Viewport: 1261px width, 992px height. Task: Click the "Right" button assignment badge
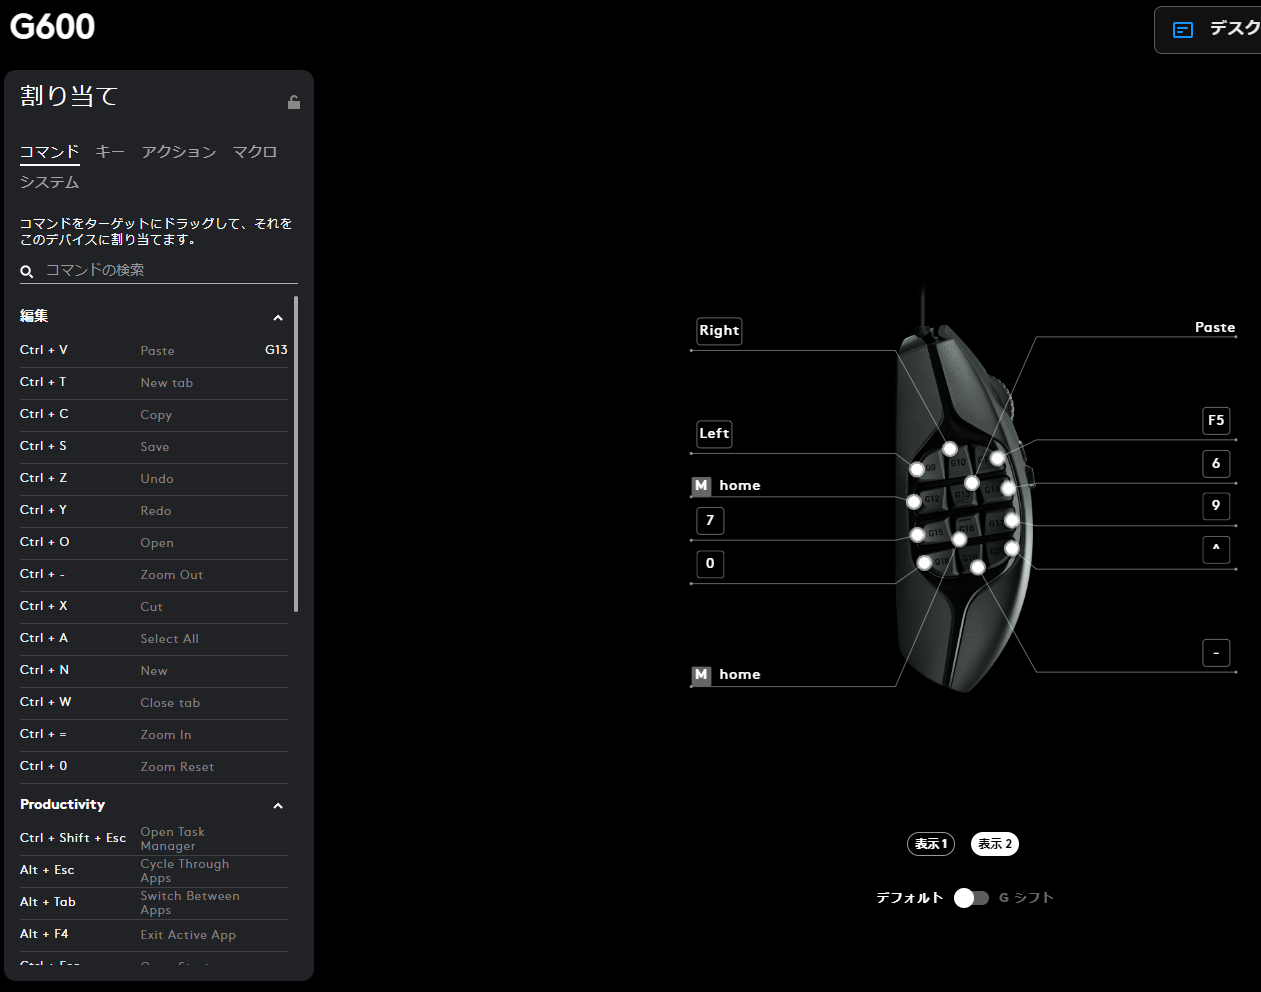(719, 331)
